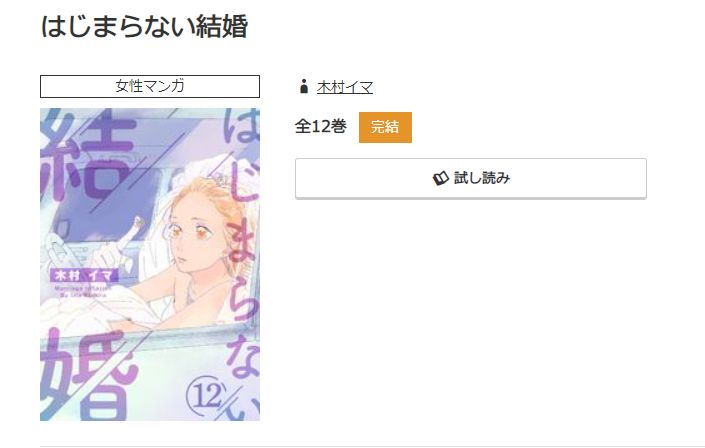Viewport: 705px width, 448px height.
Task: Click the orange 完結 badge
Action: [385, 127]
